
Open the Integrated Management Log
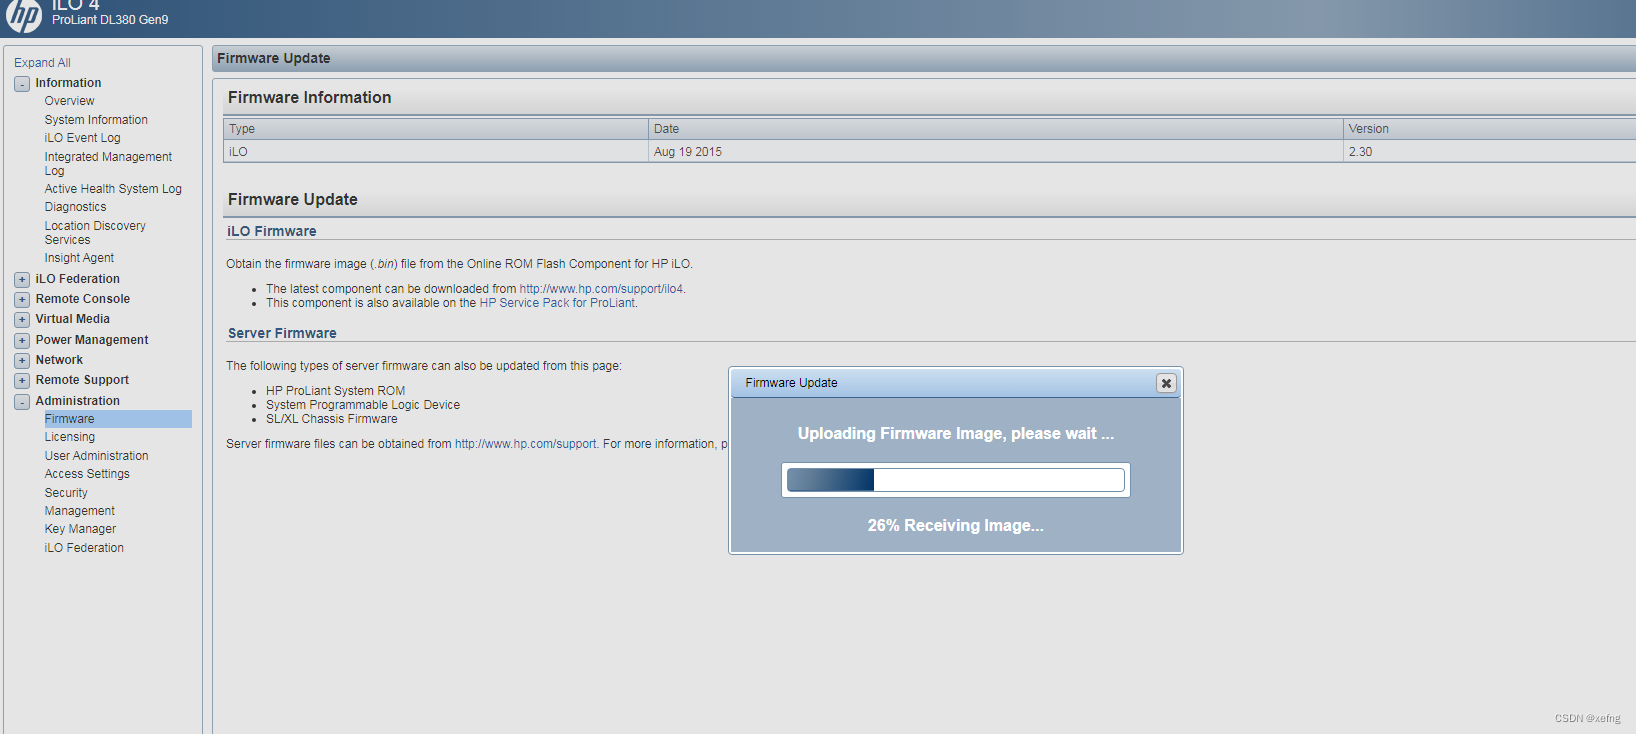coord(108,164)
